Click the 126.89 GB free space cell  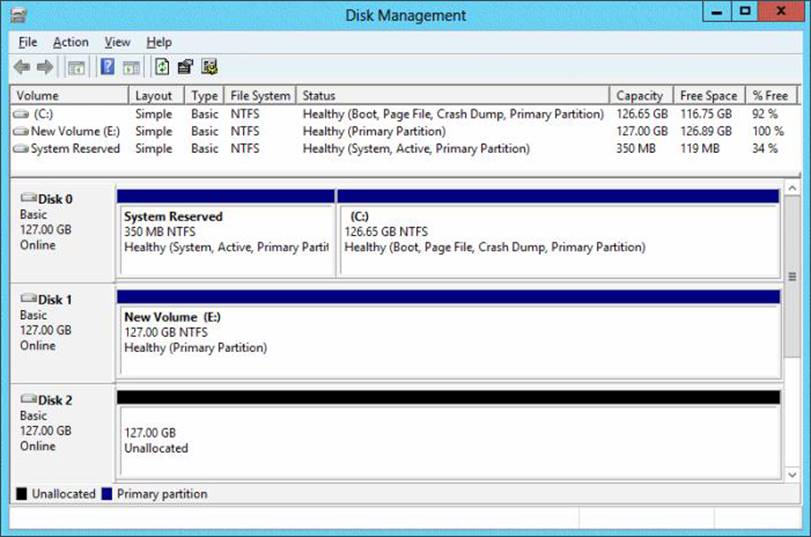706,131
